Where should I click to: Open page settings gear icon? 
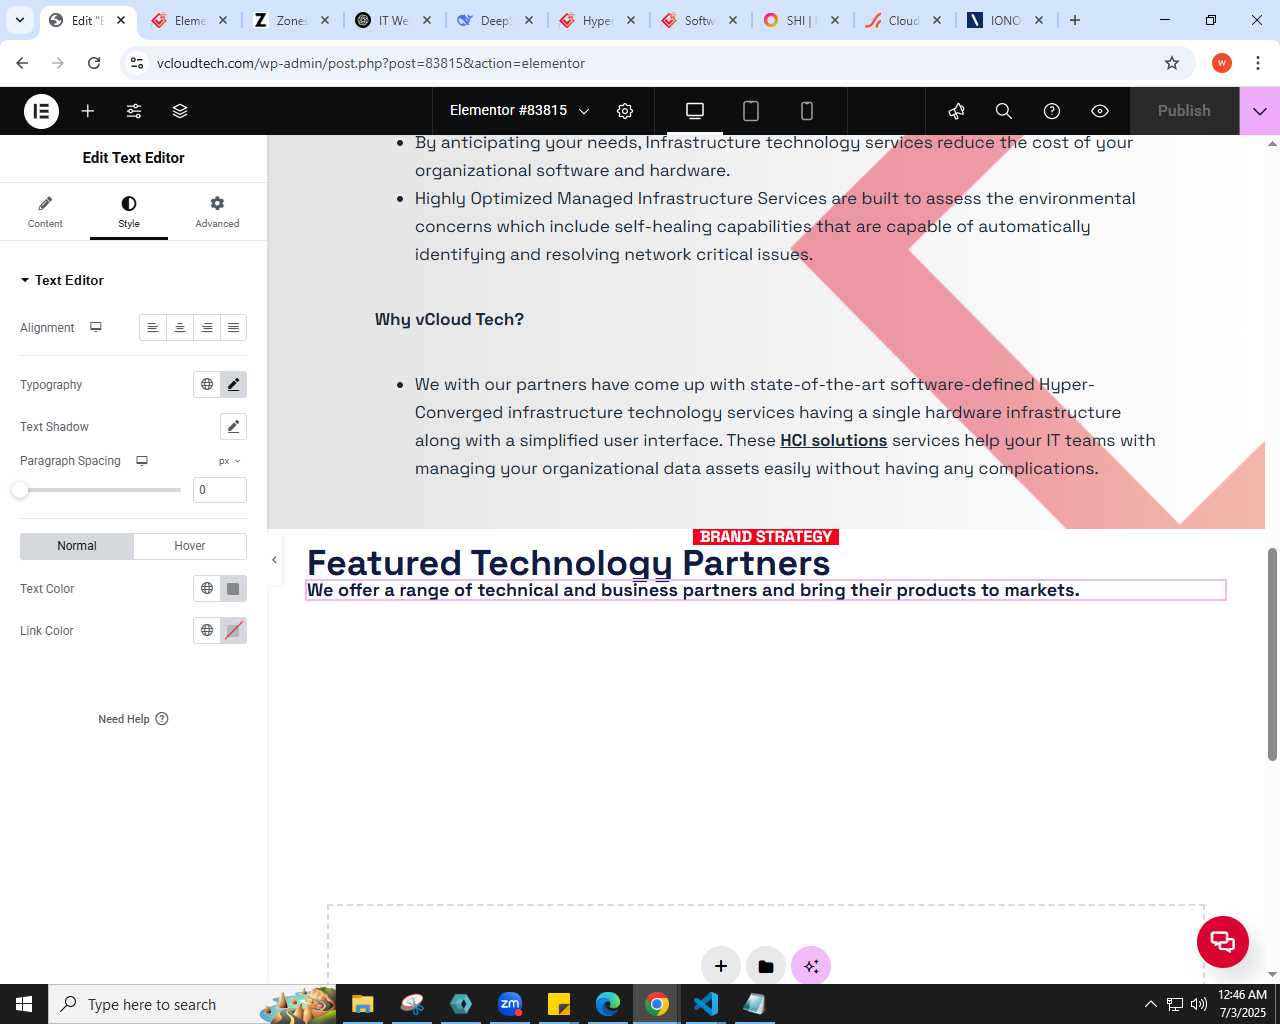[x=625, y=111]
